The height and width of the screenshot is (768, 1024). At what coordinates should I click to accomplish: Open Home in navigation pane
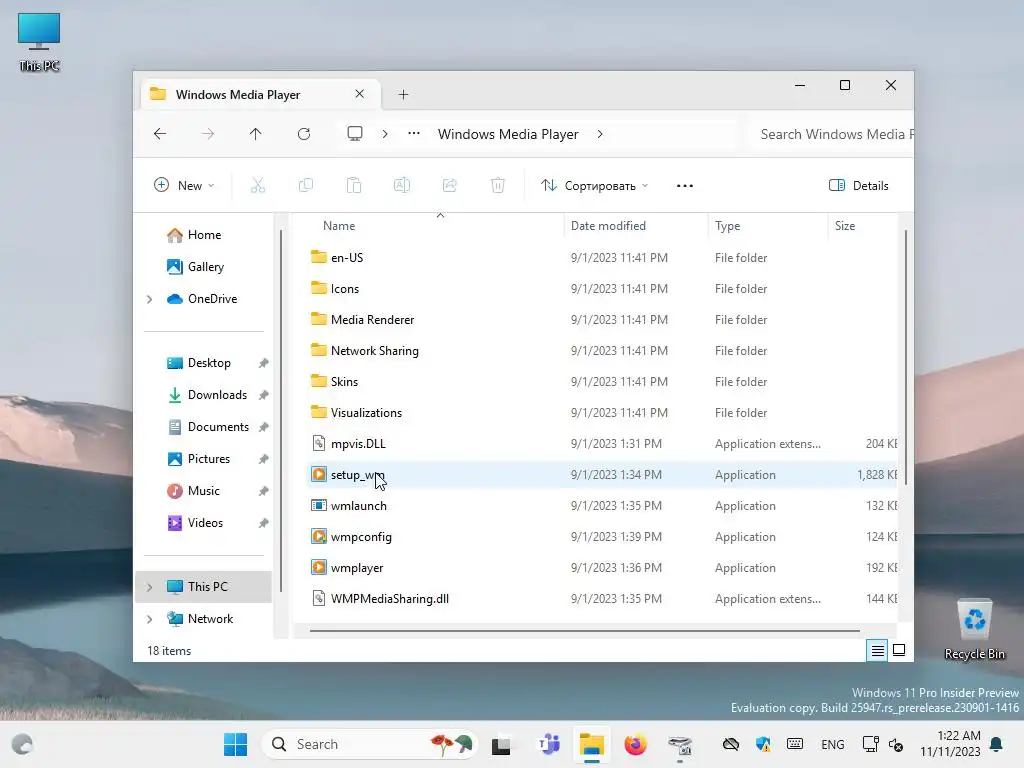click(x=205, y=234)
